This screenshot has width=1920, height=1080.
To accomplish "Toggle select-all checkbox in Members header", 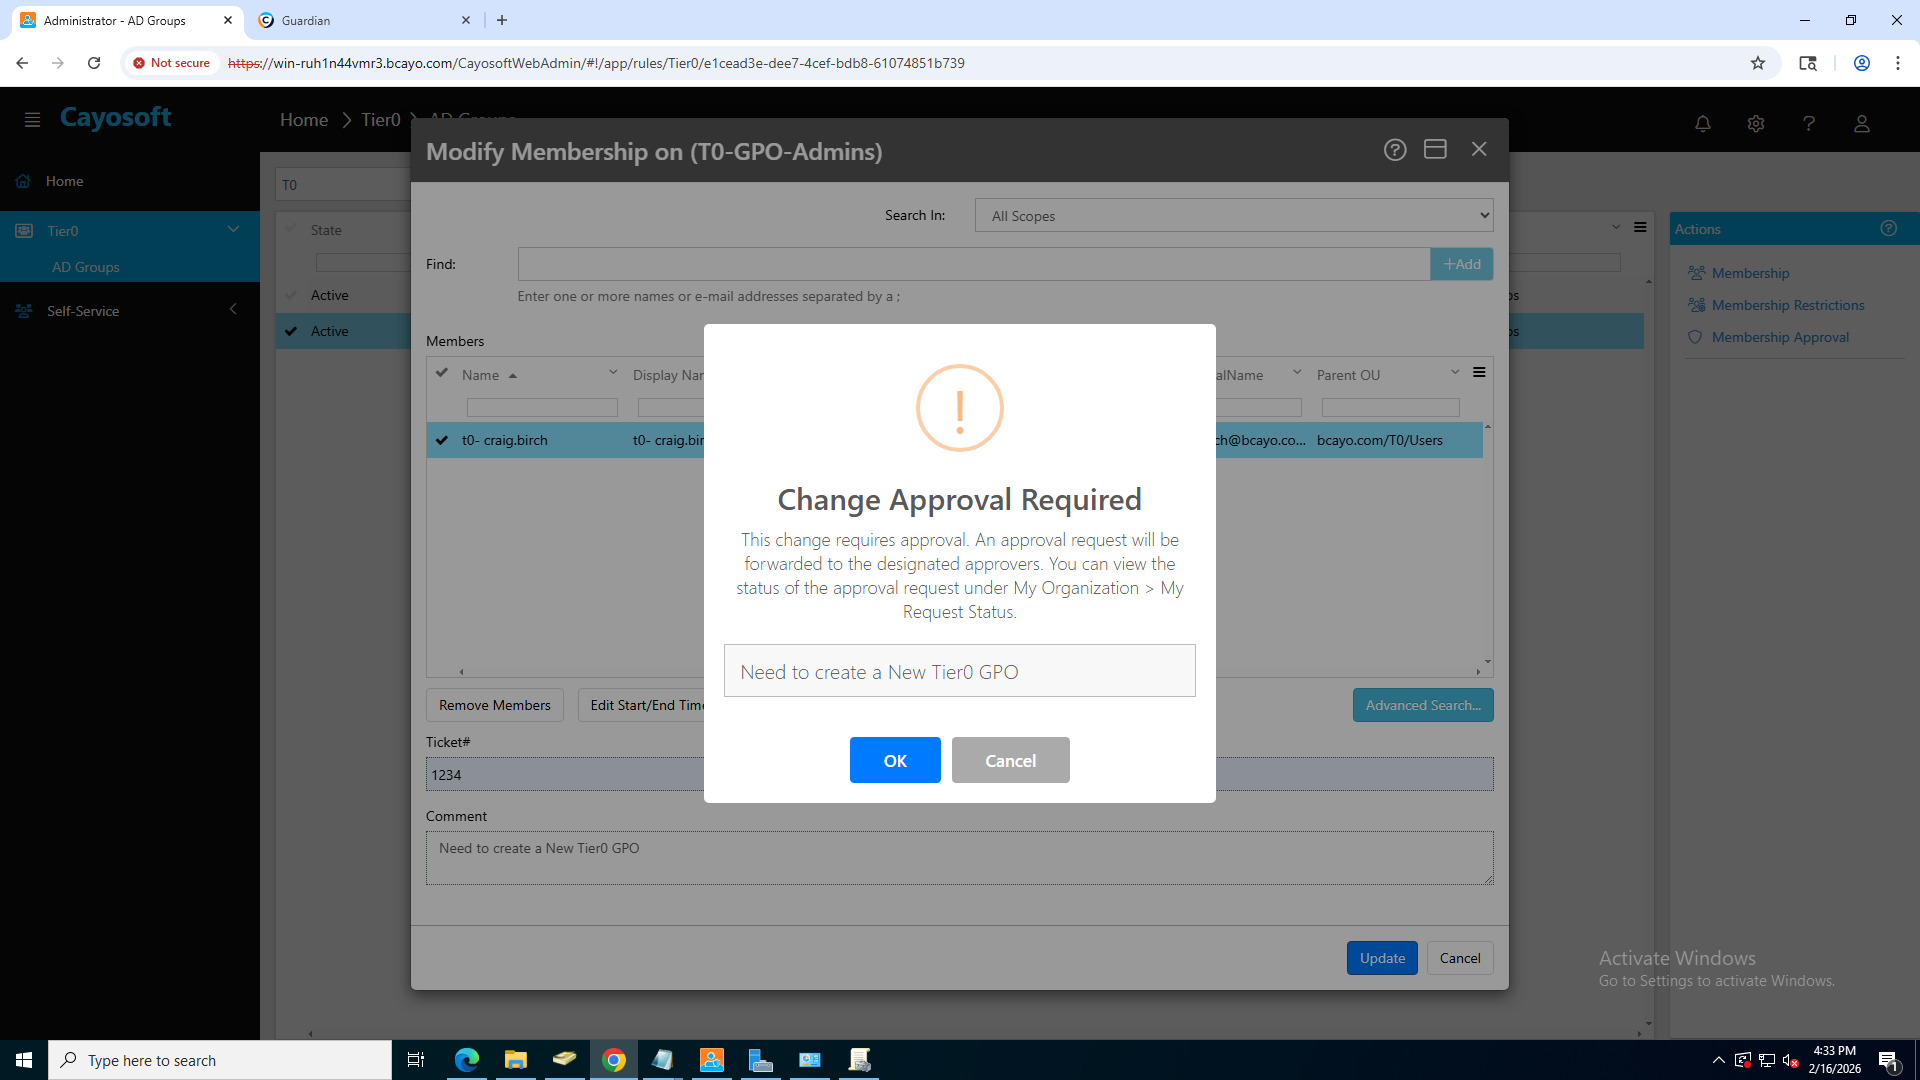I will (442, 373).
